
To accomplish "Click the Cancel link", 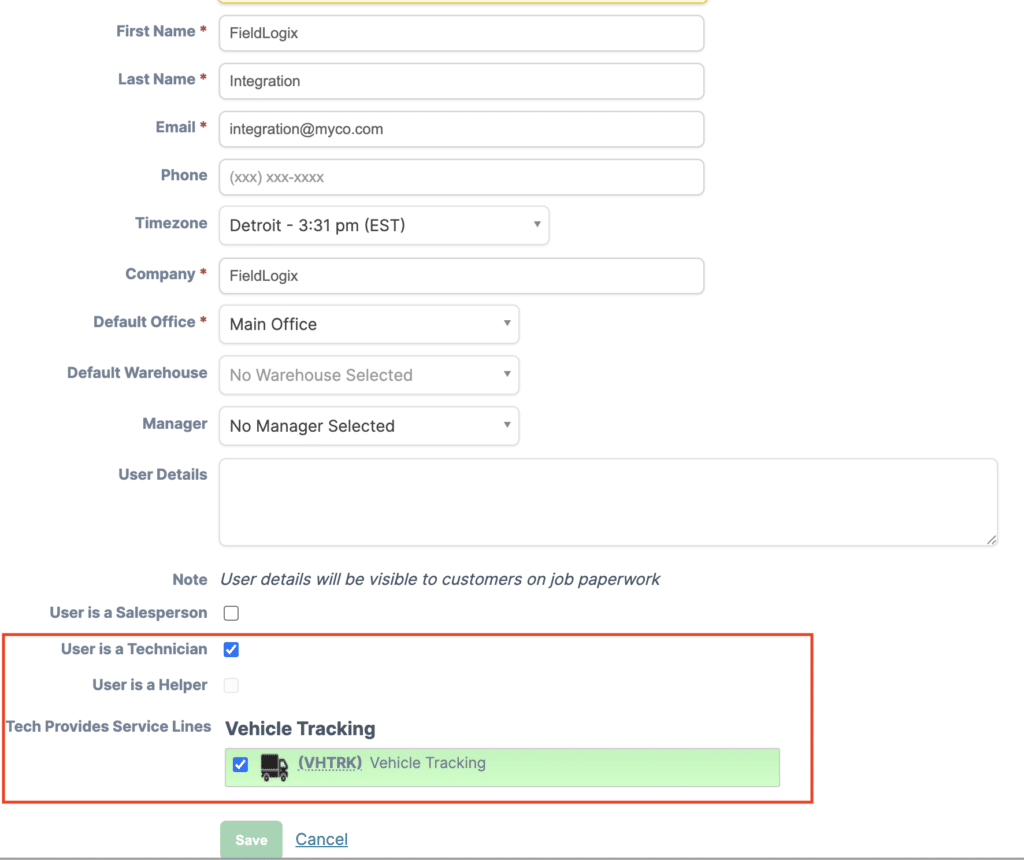I will (321, 839).
